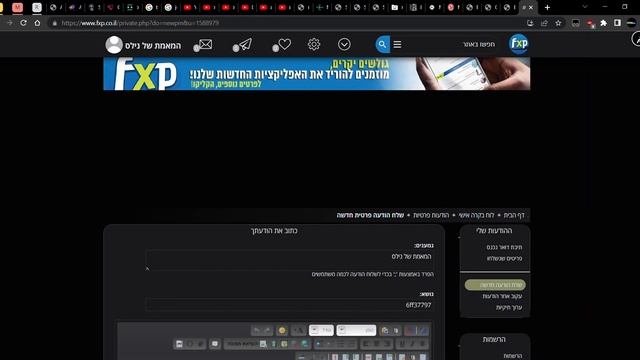Open the font size dropdown in editor

click(x=321, y=330)
